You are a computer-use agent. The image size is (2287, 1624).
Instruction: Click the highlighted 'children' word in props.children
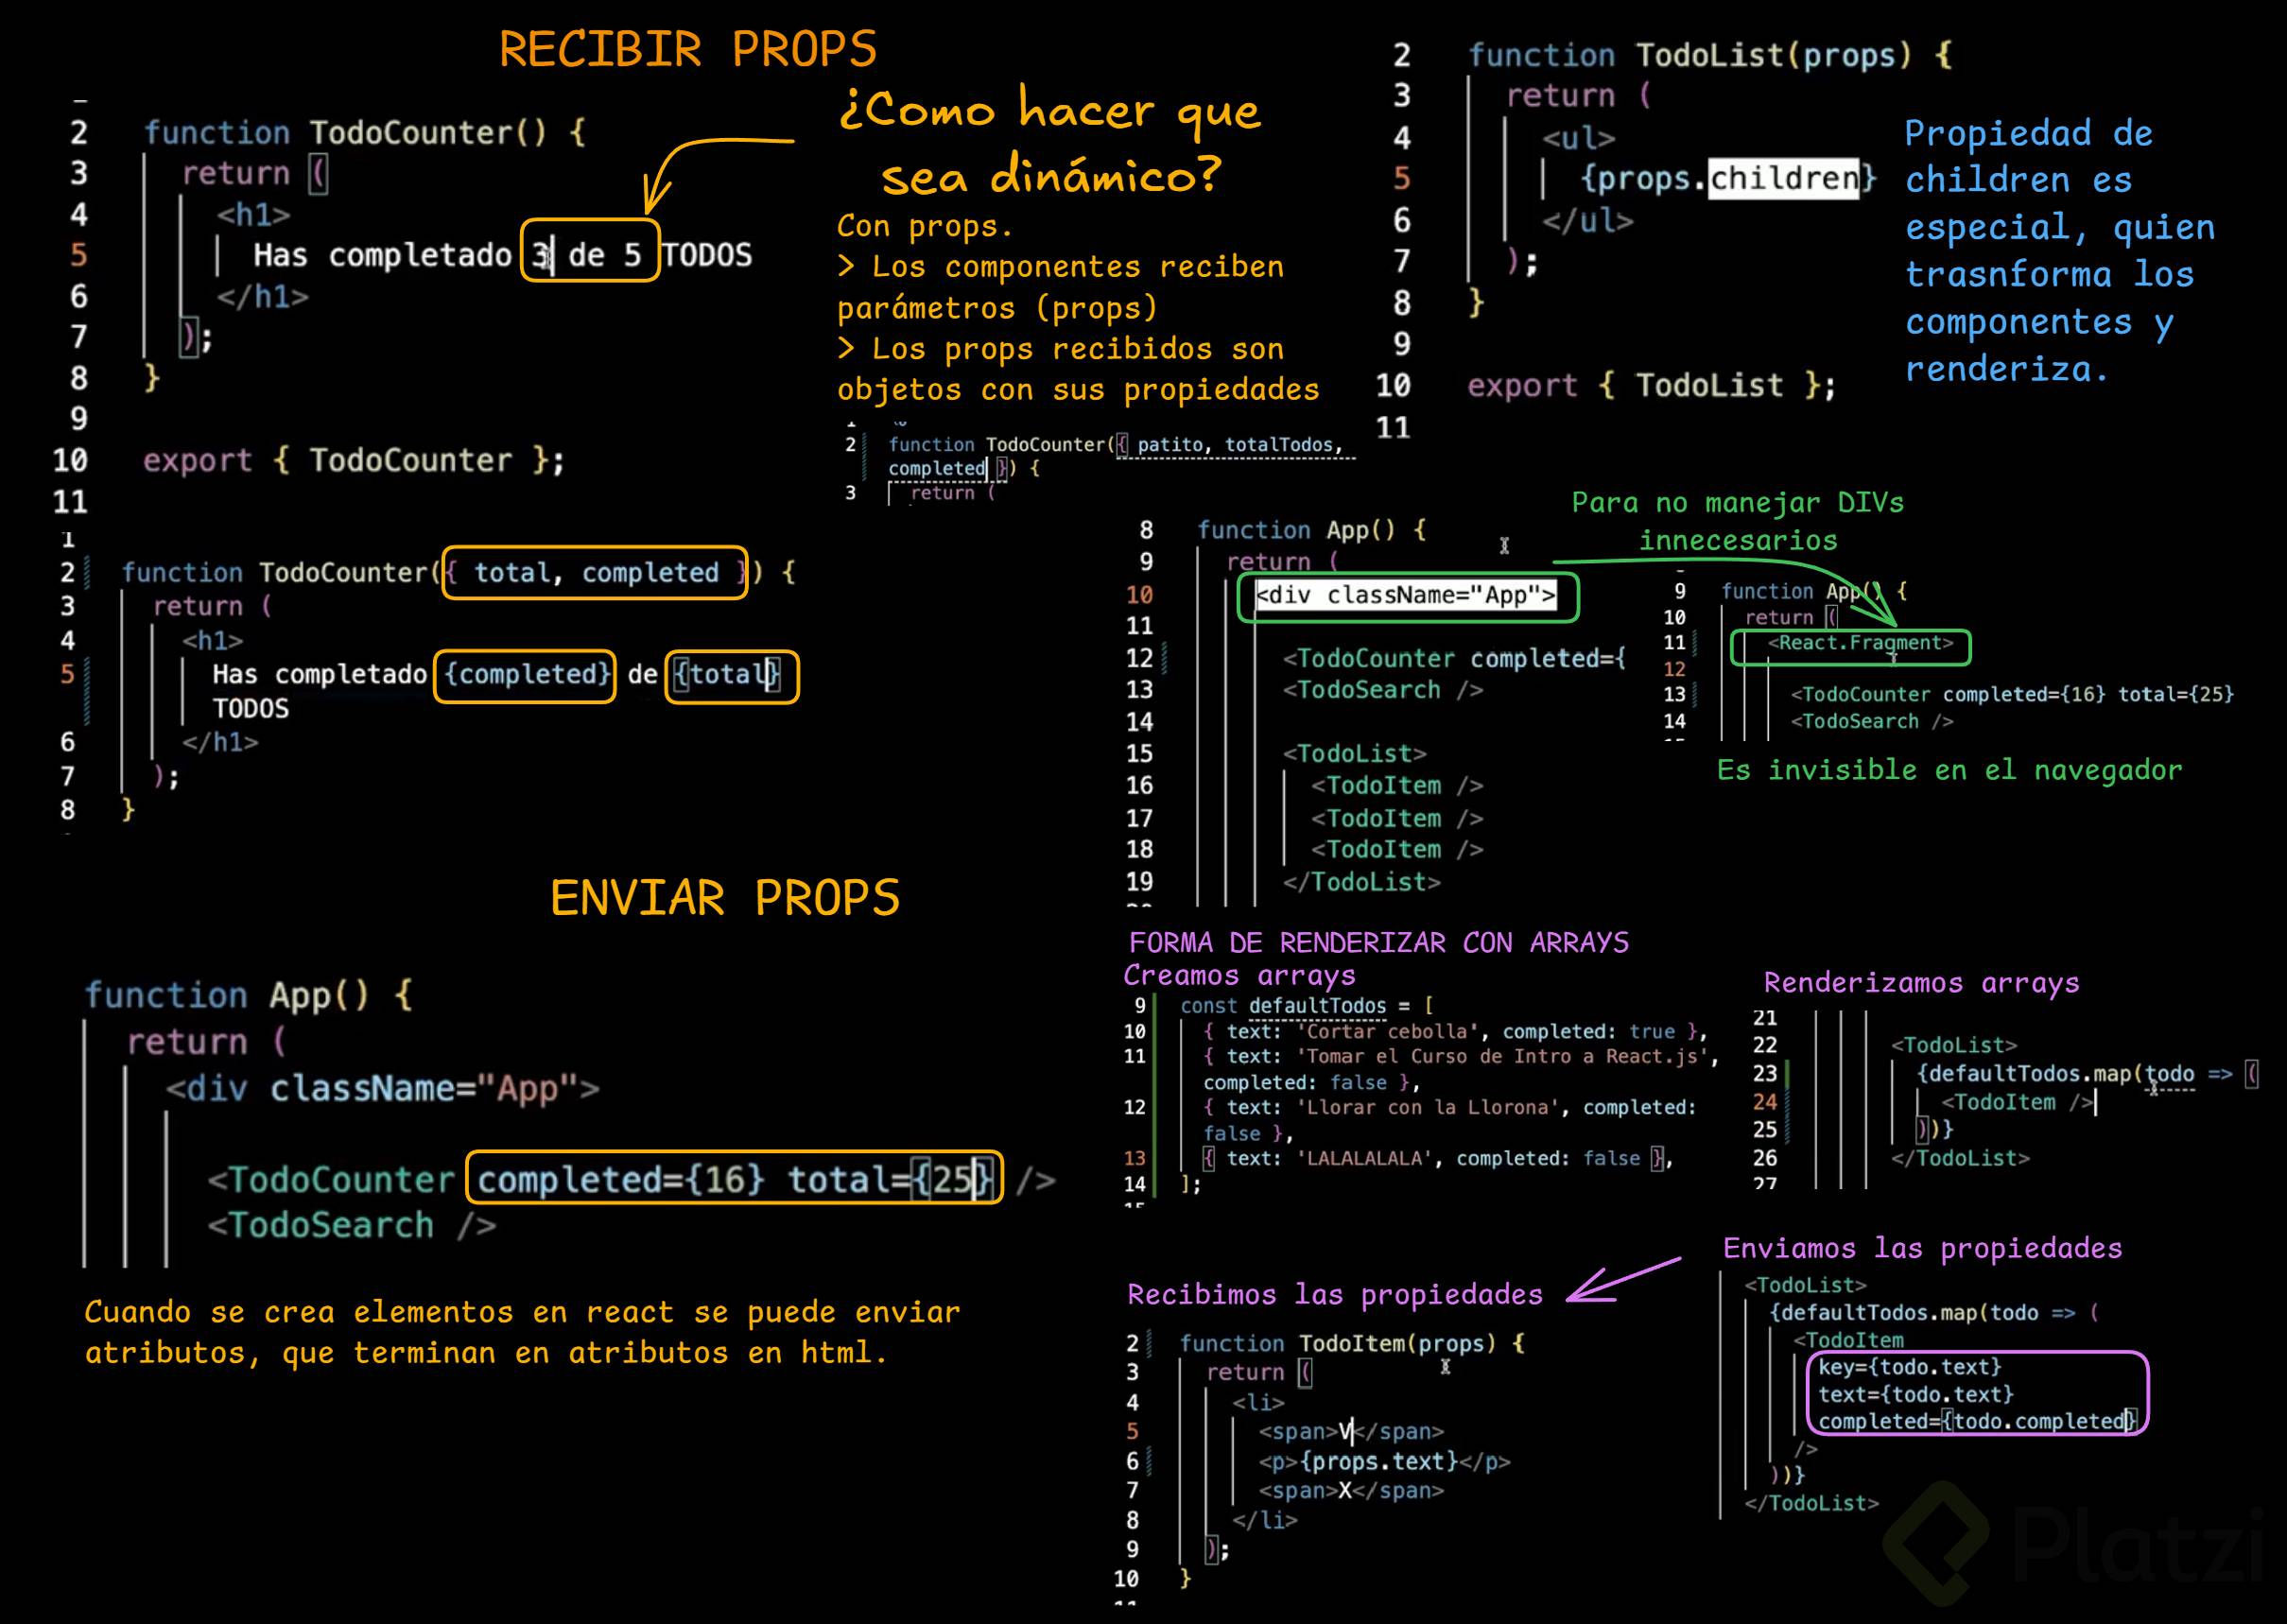click(1783, 179)
